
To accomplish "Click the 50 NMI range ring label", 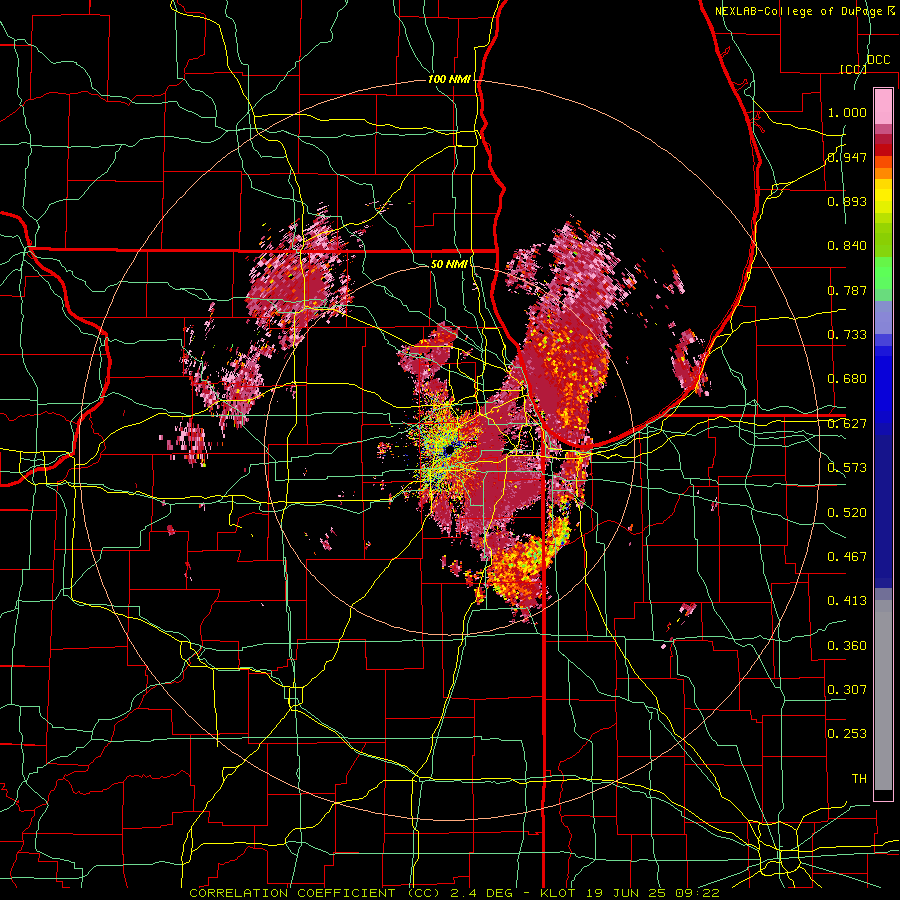I will click(x=449, y=264).
